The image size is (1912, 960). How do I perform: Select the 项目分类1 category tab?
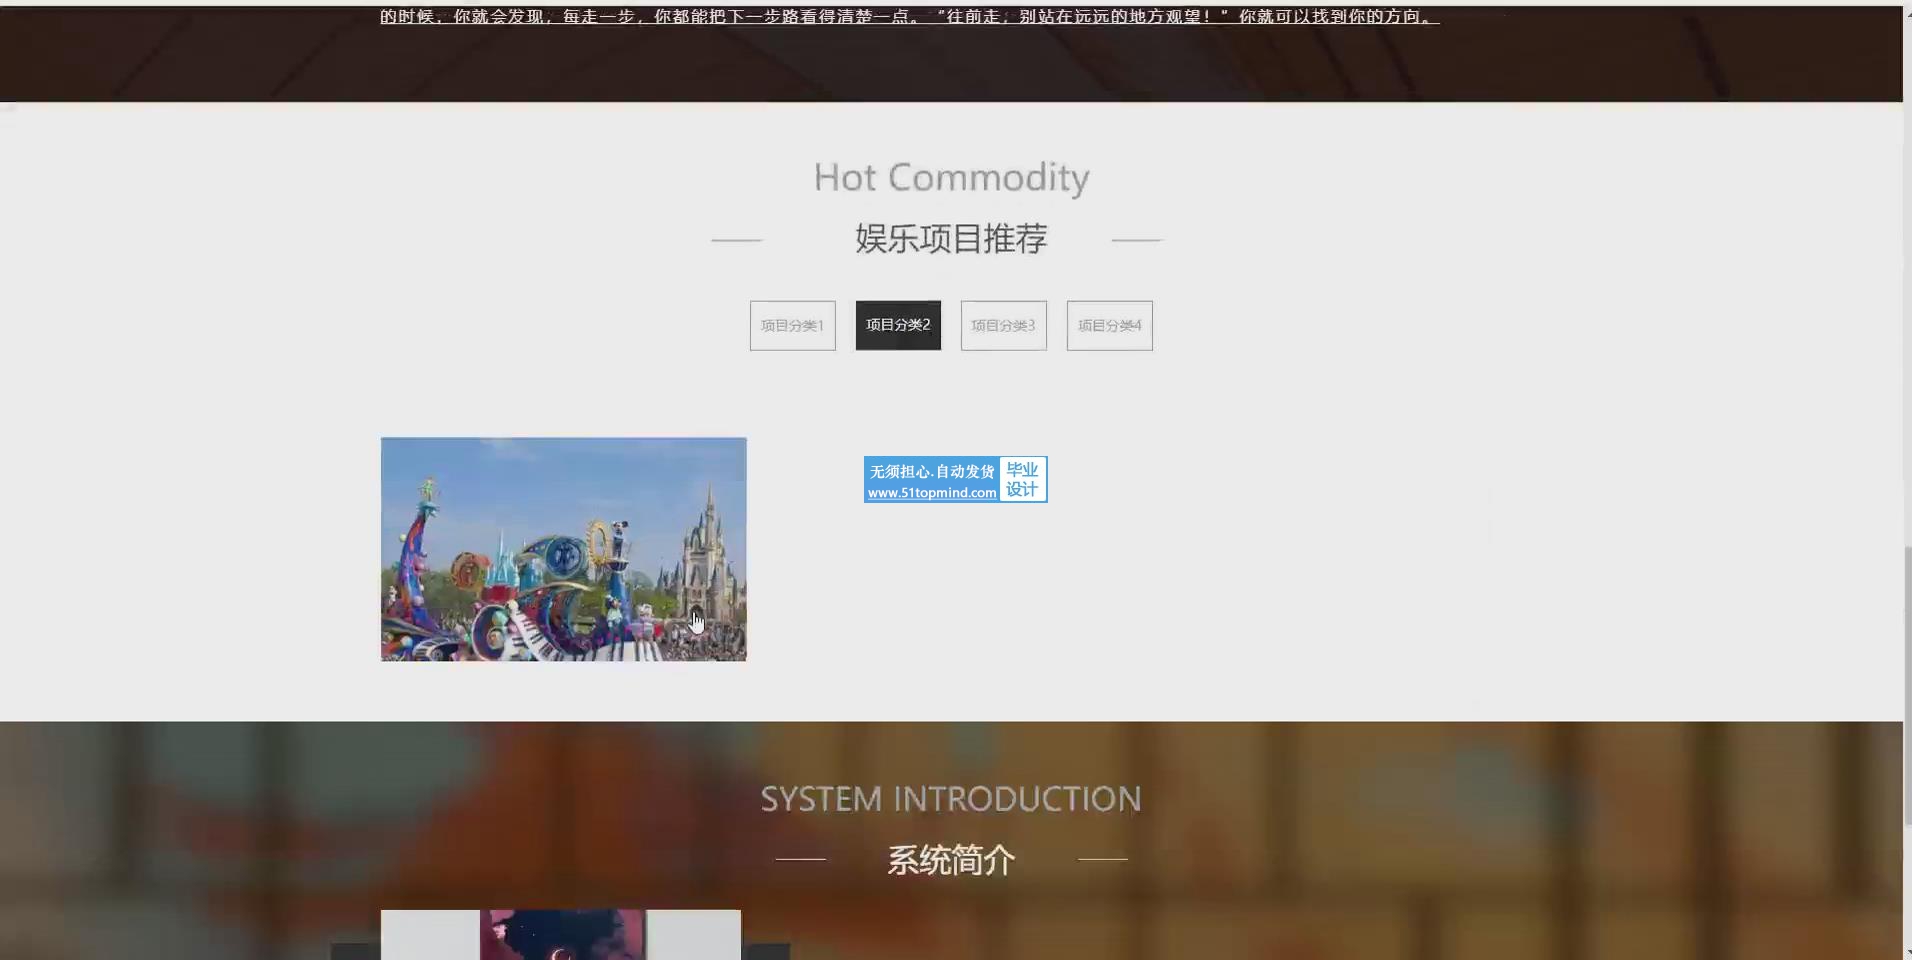point(792,326)
